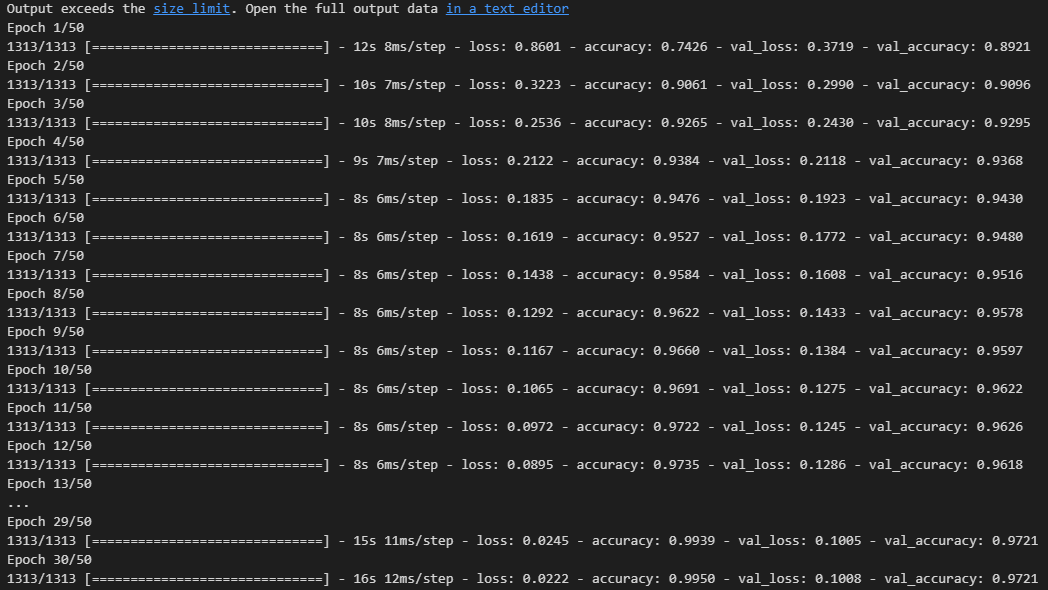Select the 'Epoch 6/50' line

pyautogui.click(x=45, y=218)
